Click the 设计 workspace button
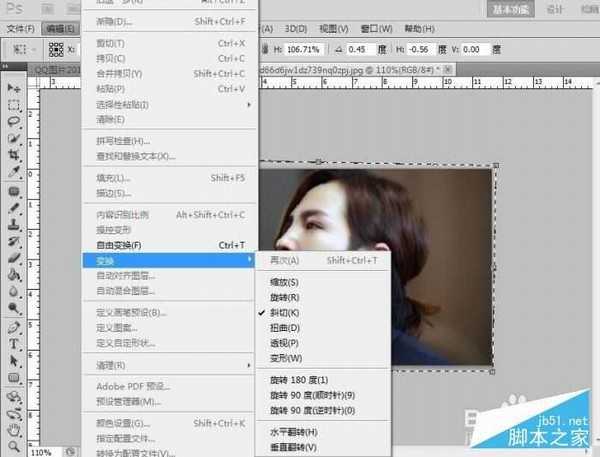This screenshot has height=457, width=600. coord(555,9)
